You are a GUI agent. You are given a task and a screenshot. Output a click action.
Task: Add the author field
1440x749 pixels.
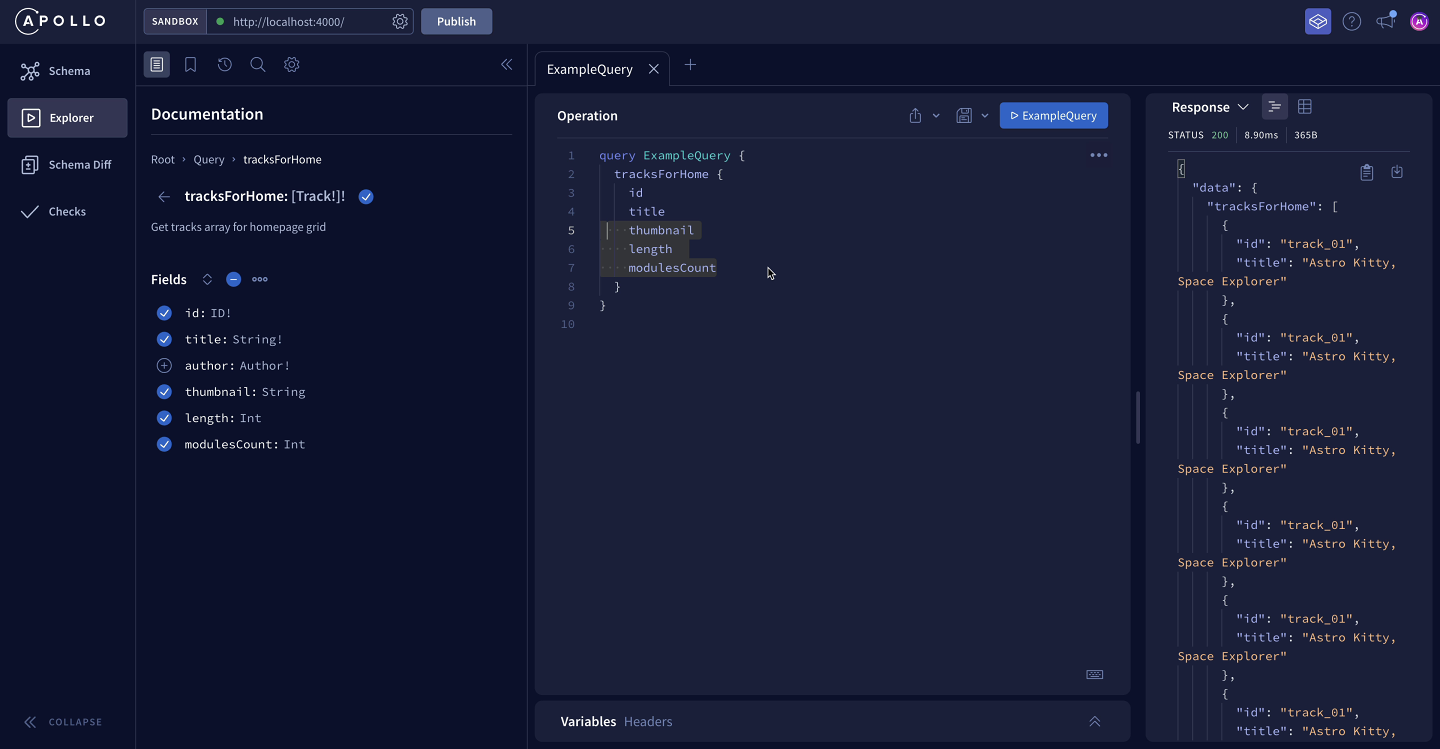click(165, 366)
